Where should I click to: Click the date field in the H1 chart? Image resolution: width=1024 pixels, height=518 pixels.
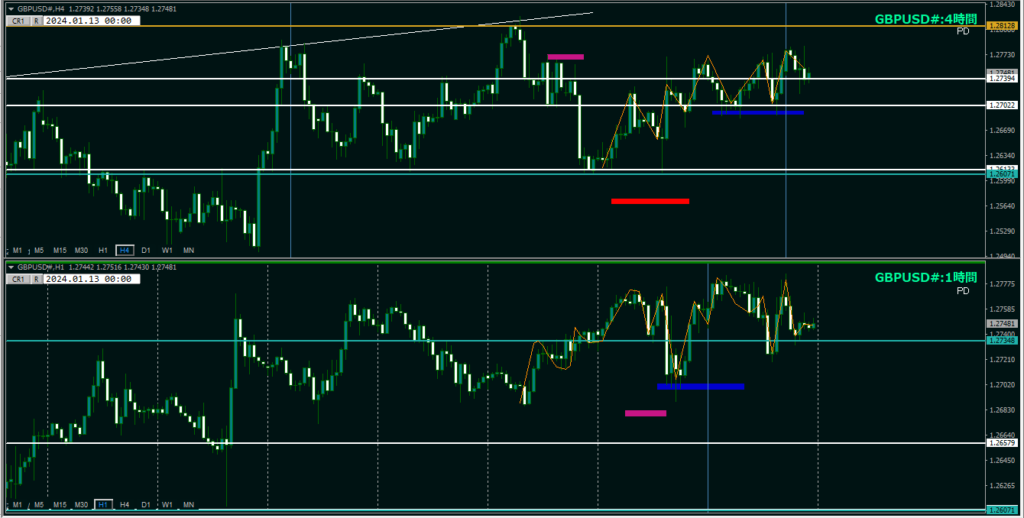[91, 279]
